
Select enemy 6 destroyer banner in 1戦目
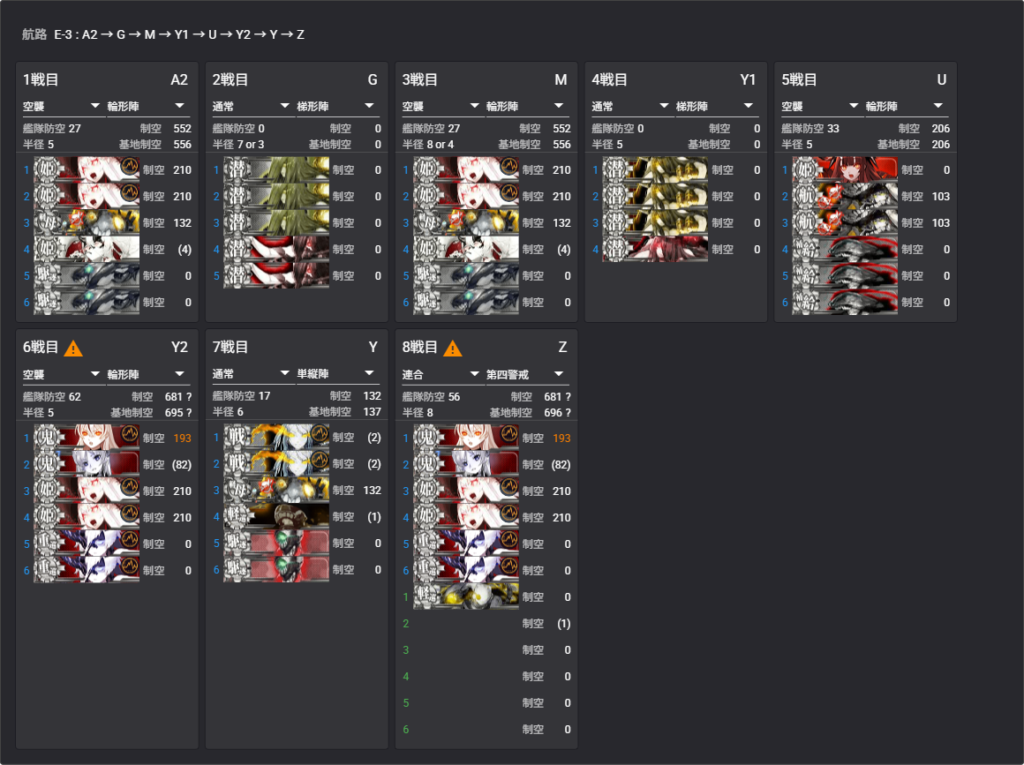coord(87,302)
